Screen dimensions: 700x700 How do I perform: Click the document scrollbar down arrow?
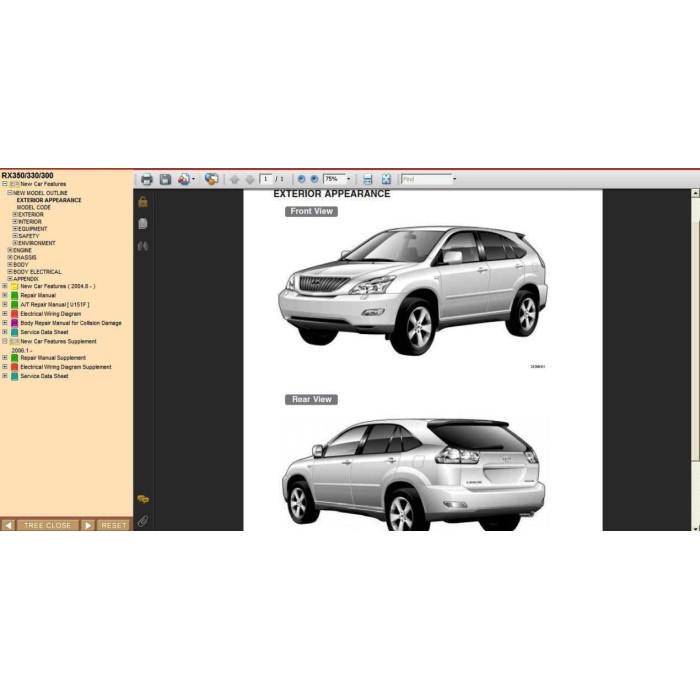[x=696, y=528]
